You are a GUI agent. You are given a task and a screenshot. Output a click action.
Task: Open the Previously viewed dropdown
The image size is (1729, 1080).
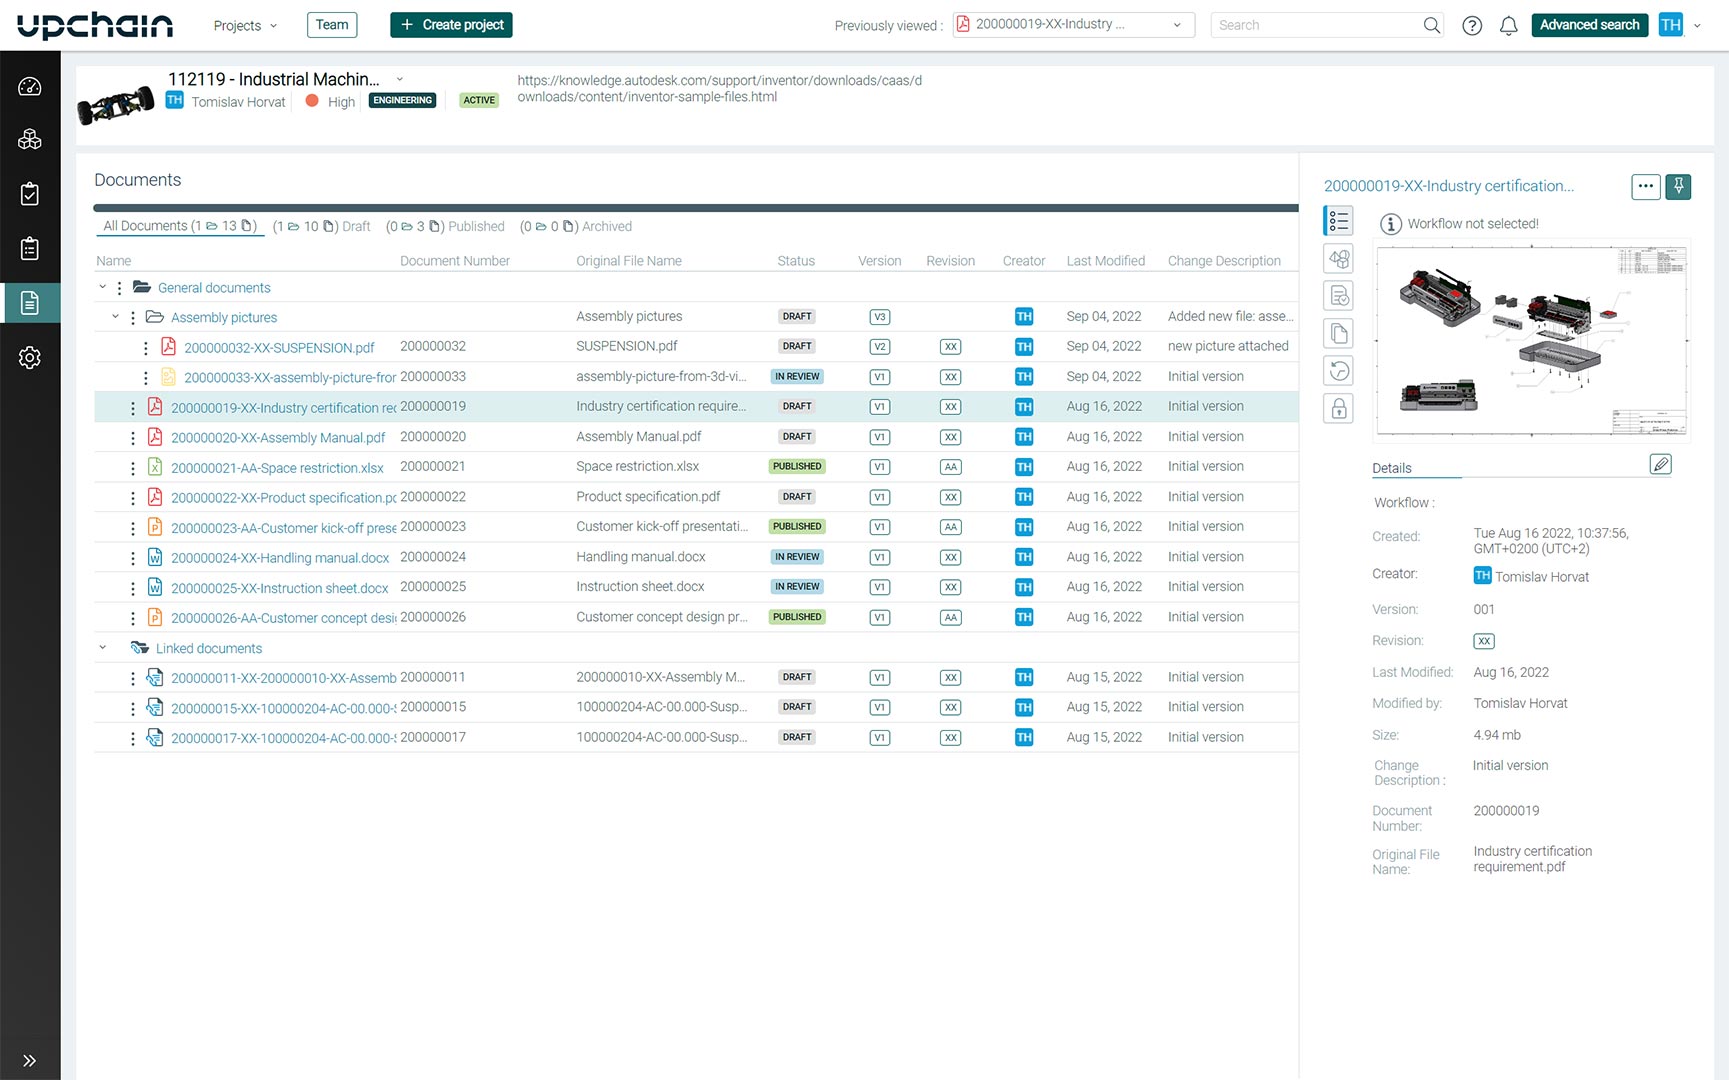(1073, 25)
